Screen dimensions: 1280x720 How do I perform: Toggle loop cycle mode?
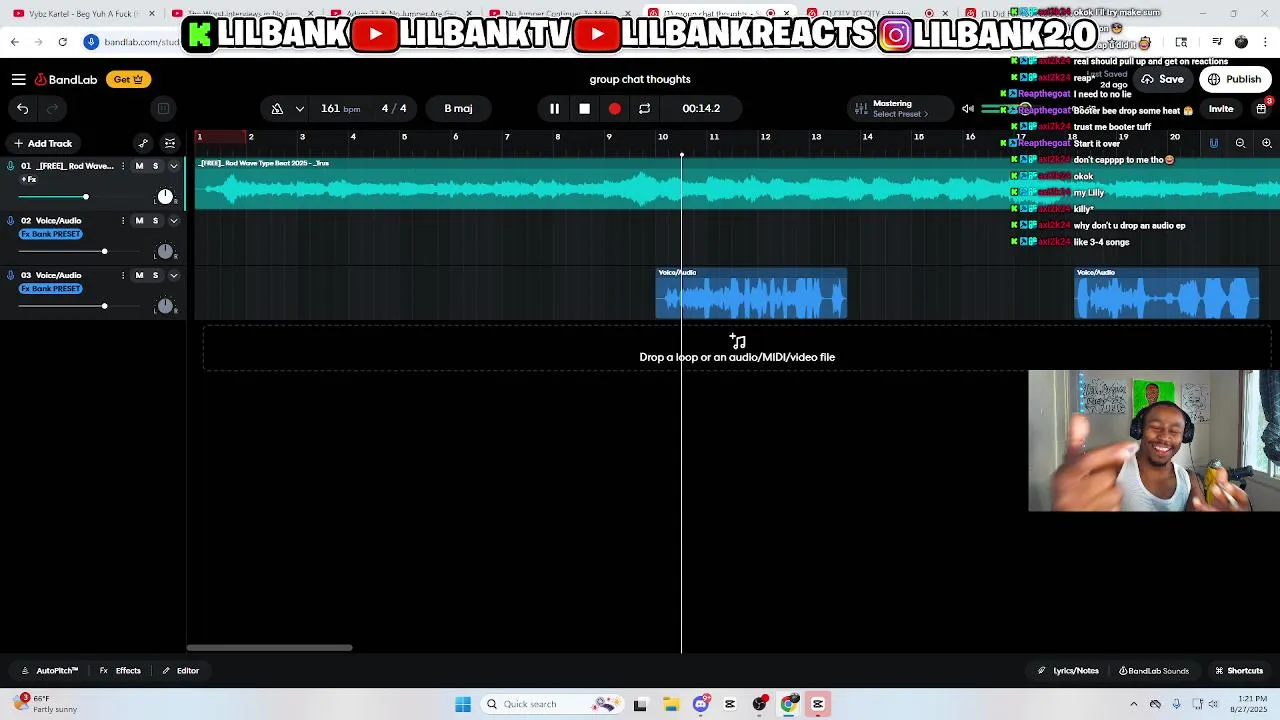[644, 108]
